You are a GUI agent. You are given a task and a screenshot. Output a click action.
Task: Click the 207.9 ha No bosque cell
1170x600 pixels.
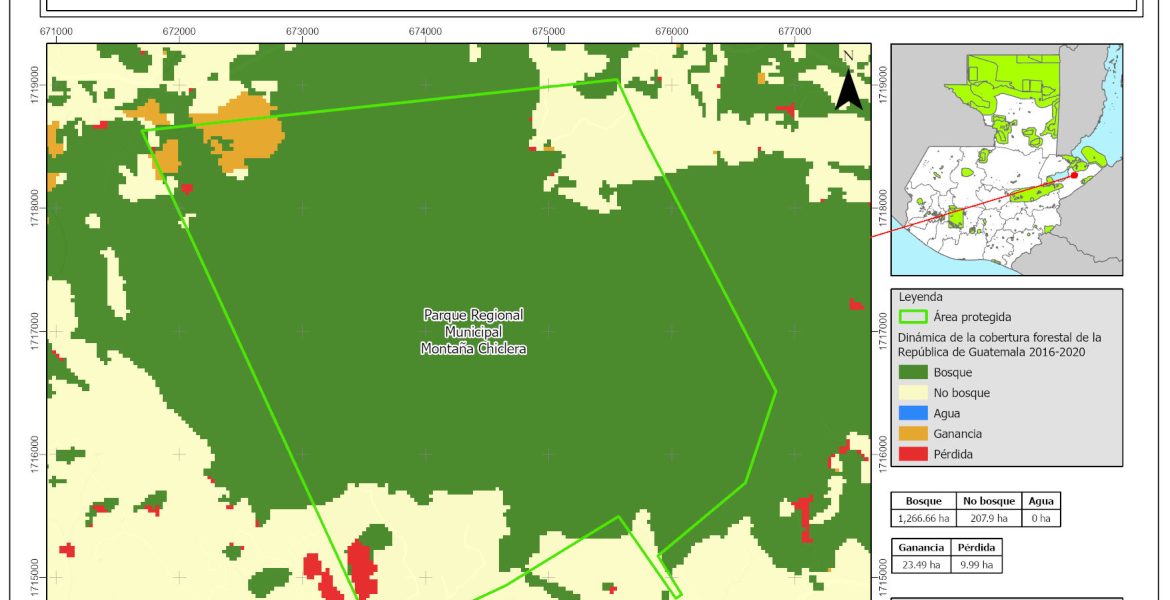(989, 518)
